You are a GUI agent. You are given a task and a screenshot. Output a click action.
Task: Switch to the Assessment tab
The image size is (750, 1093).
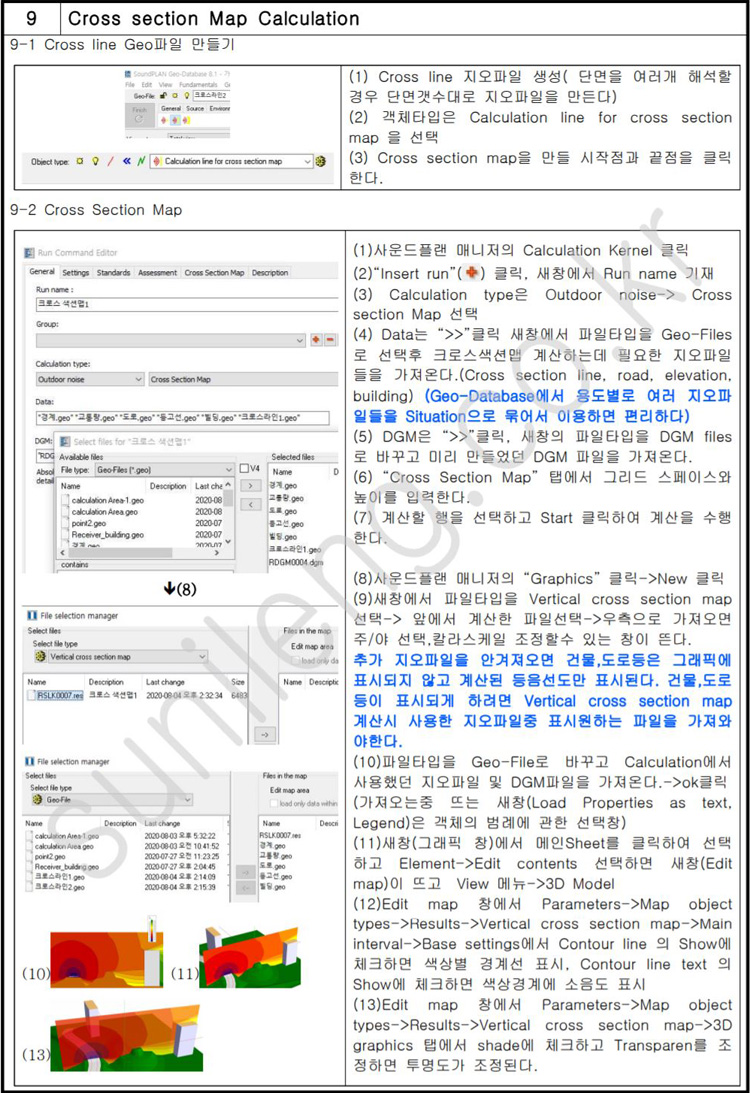[x=158, y=273]
